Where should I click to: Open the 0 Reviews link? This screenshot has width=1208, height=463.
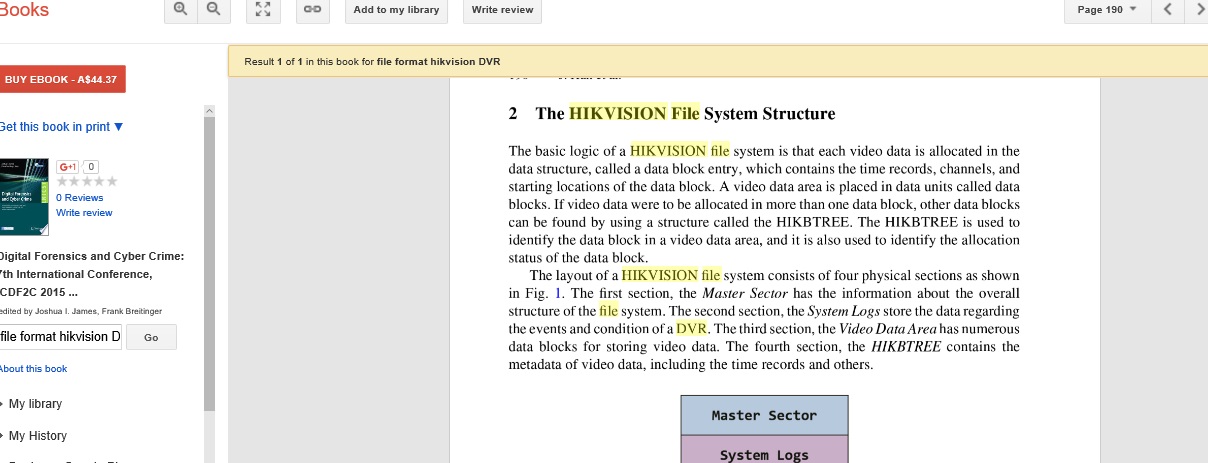(80, 198)
